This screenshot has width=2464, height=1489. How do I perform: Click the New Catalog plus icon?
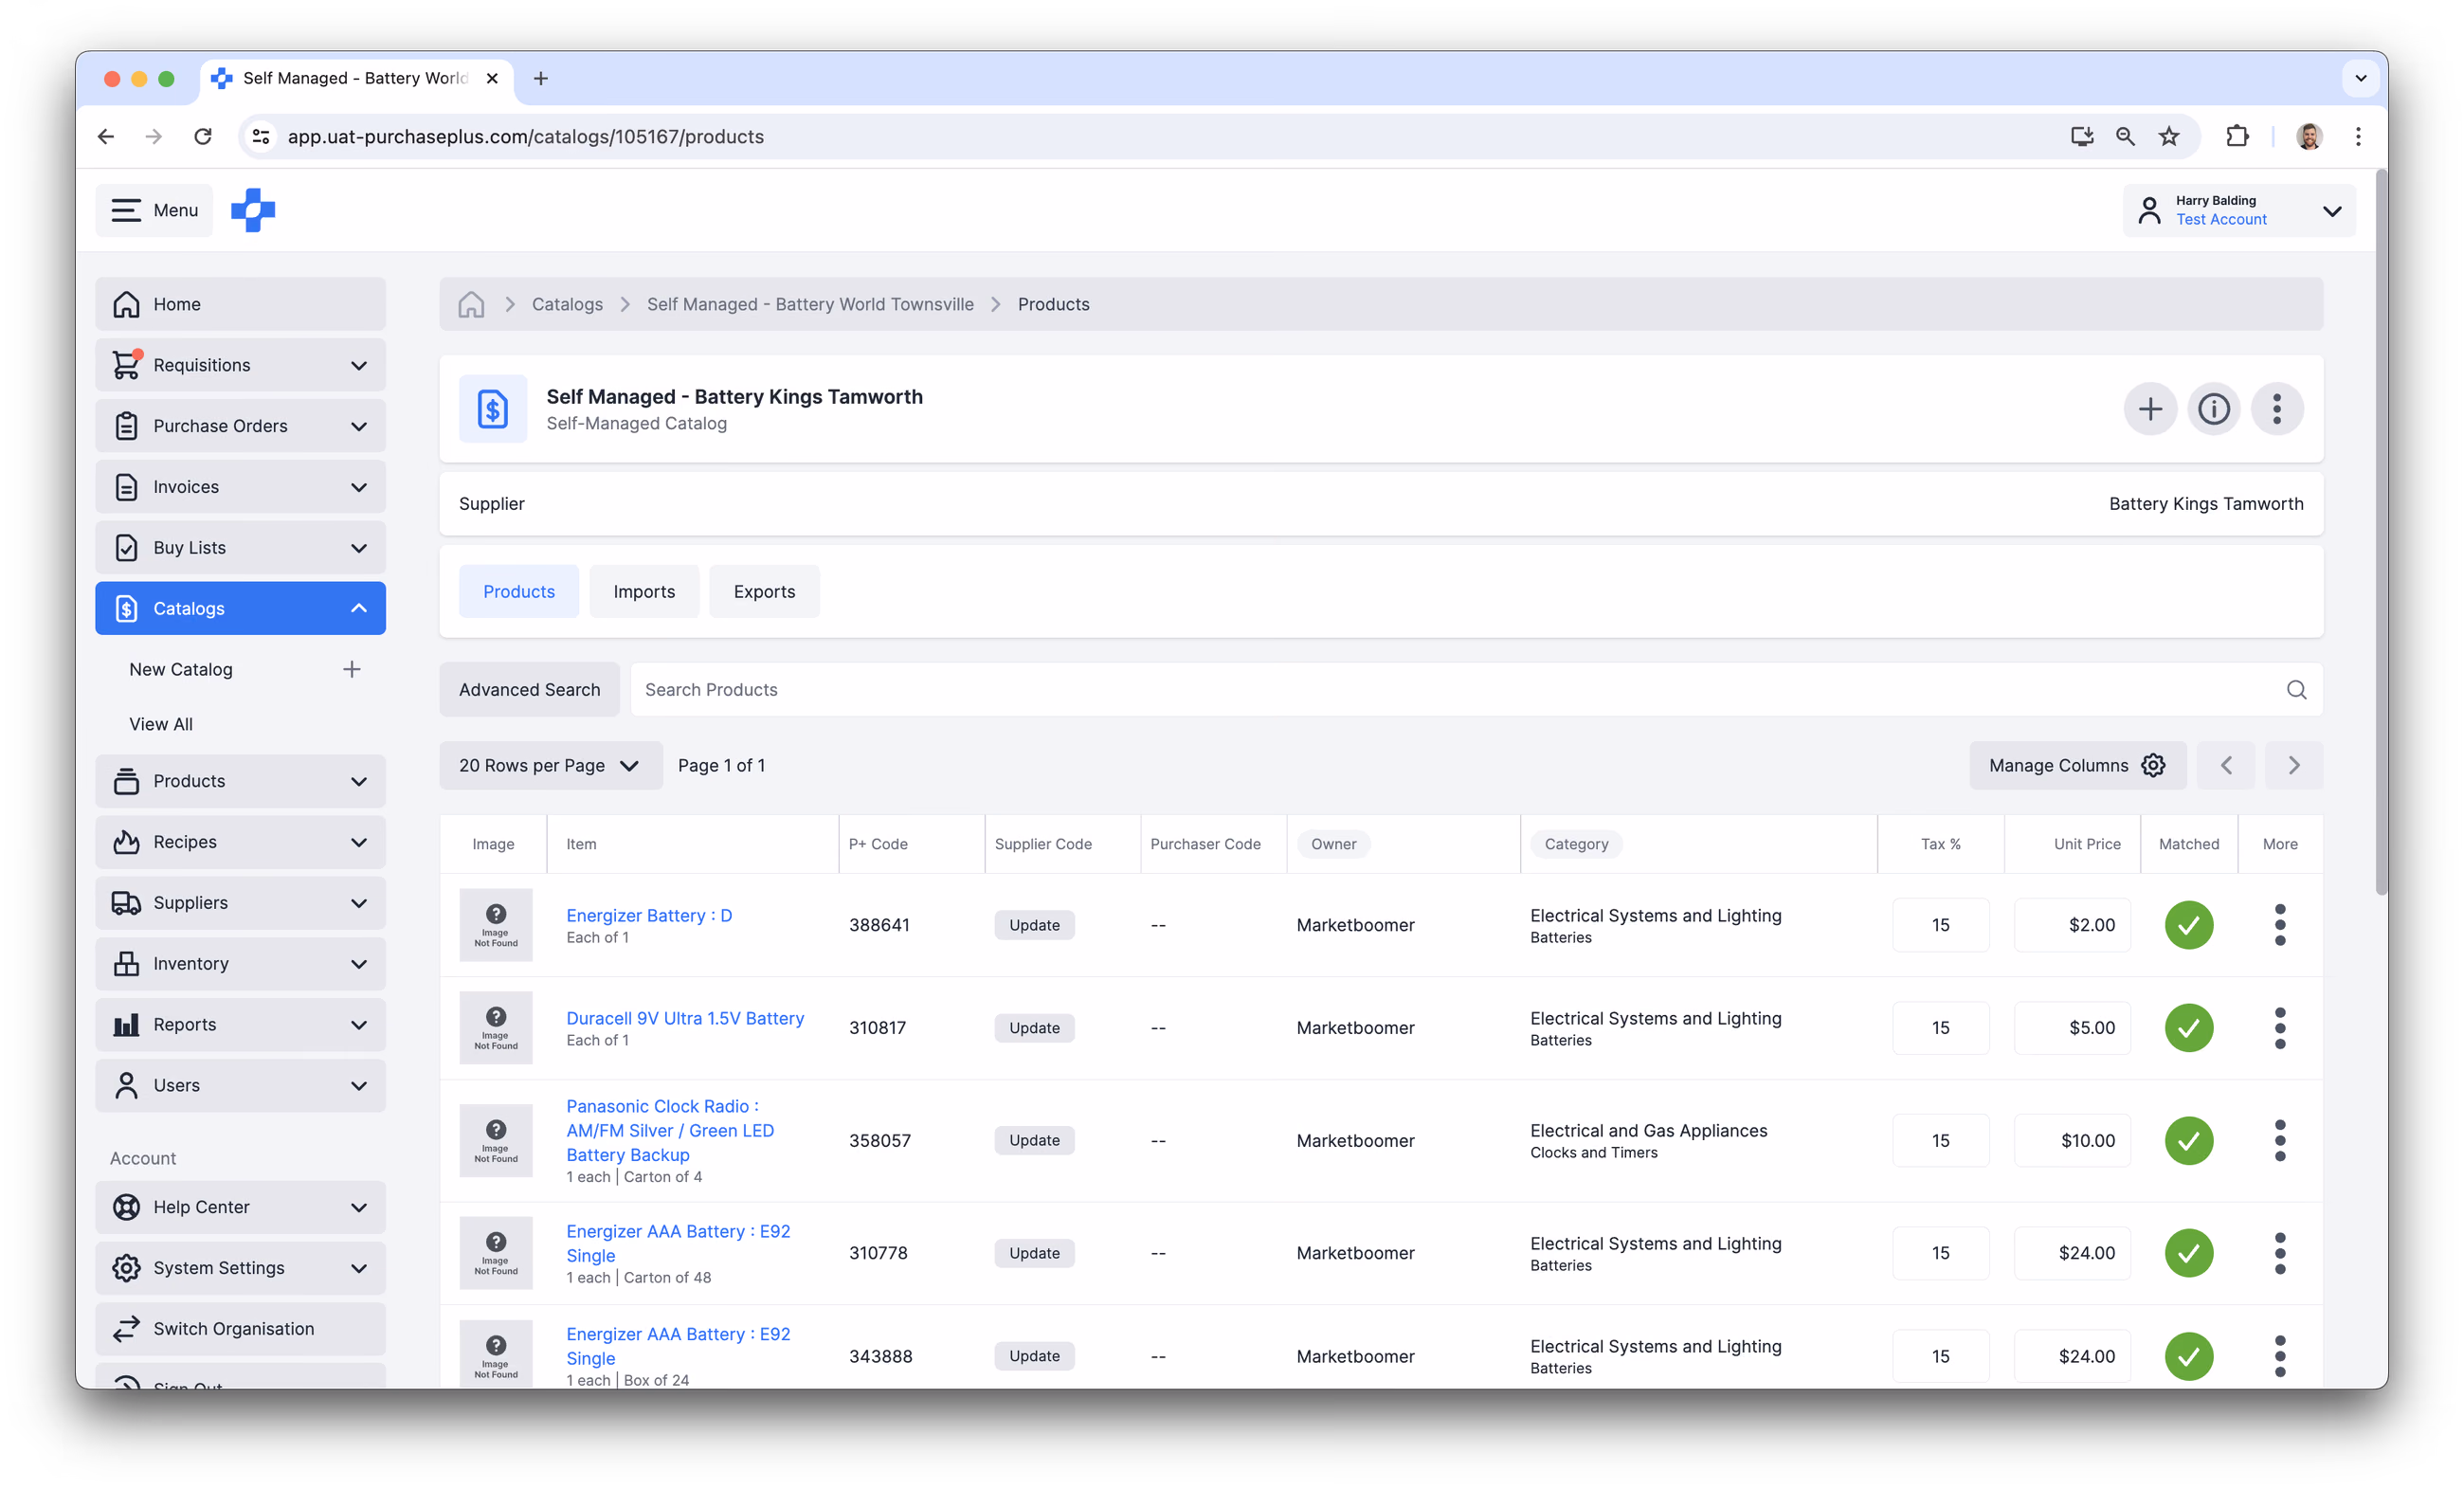[351, 669]
